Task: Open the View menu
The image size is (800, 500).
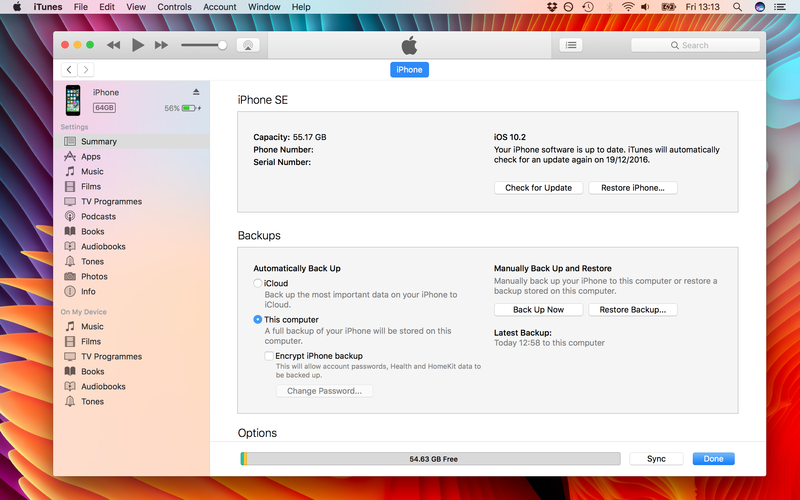Action: tap(136, 7)
